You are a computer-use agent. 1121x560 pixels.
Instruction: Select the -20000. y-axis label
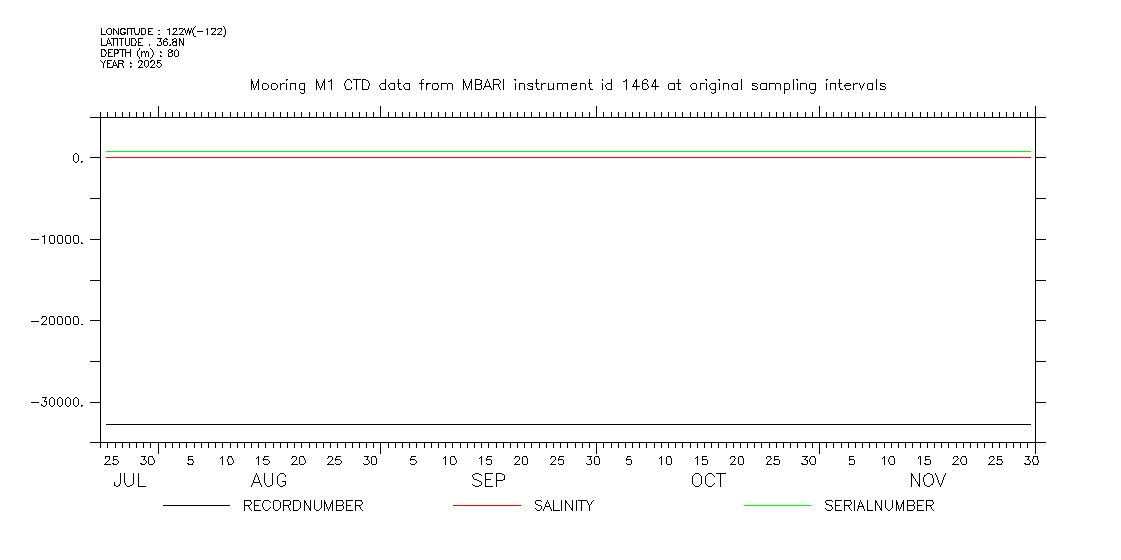[x=60, y=321]
